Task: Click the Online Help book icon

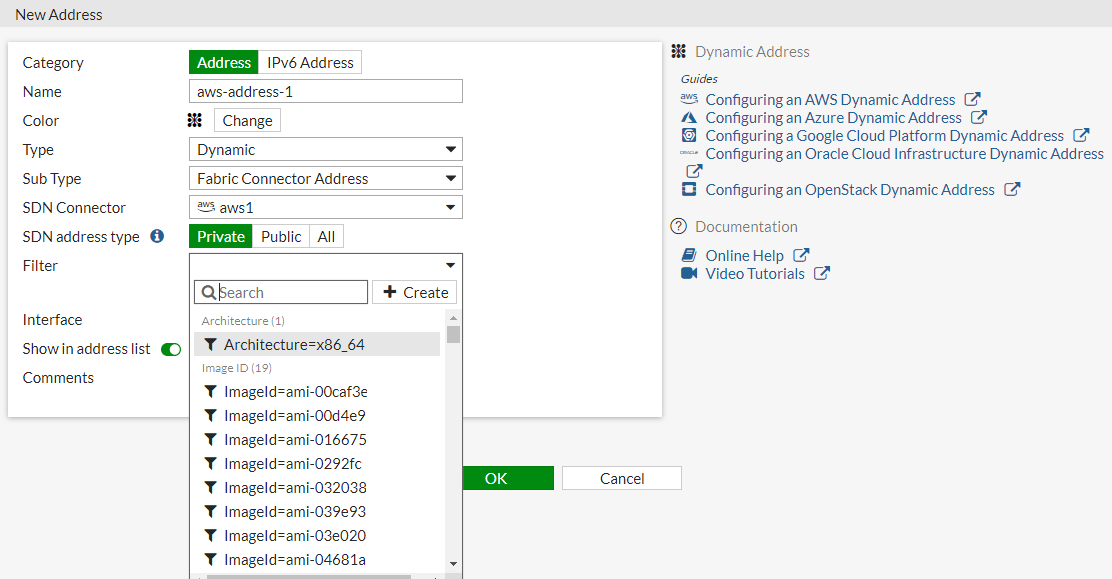Action: coord(689,256)
